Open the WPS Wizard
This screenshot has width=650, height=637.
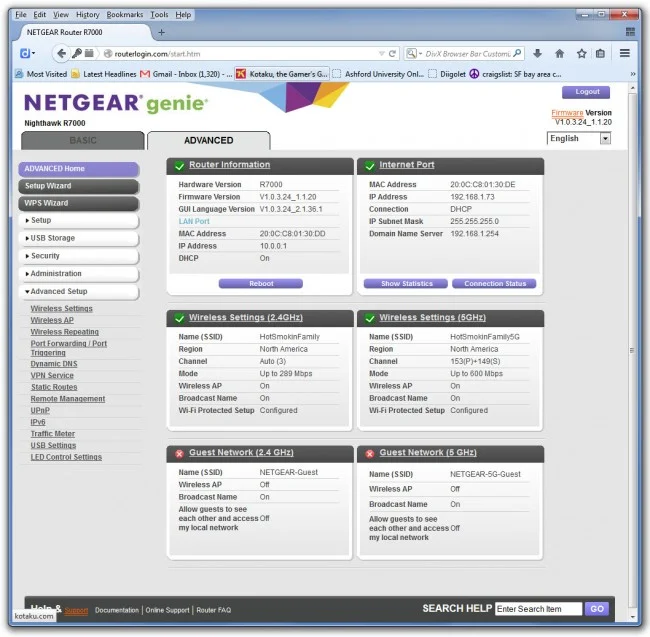[x=78, y=203]
